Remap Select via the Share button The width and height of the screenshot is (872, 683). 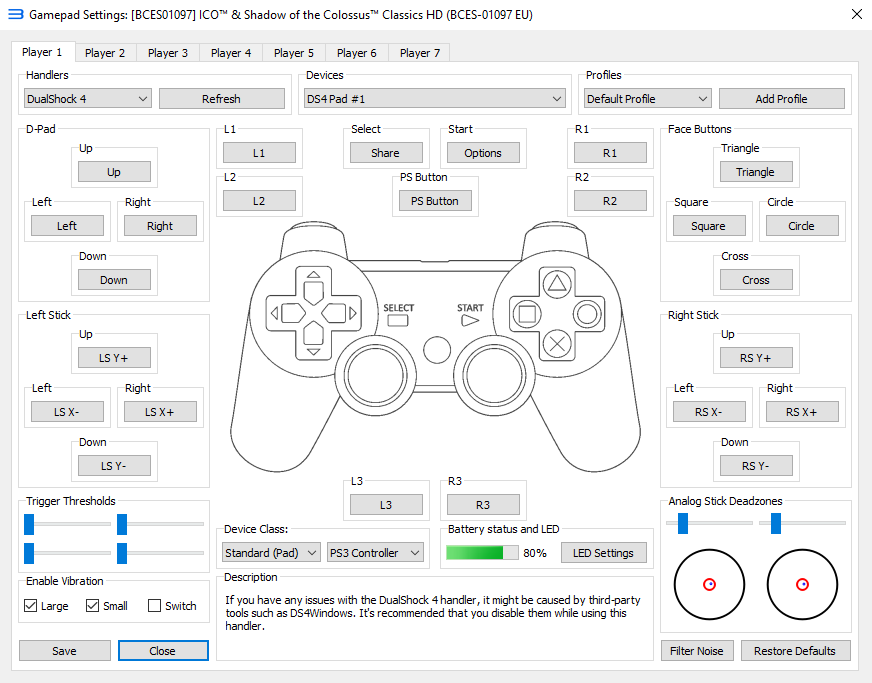(386, 153)
